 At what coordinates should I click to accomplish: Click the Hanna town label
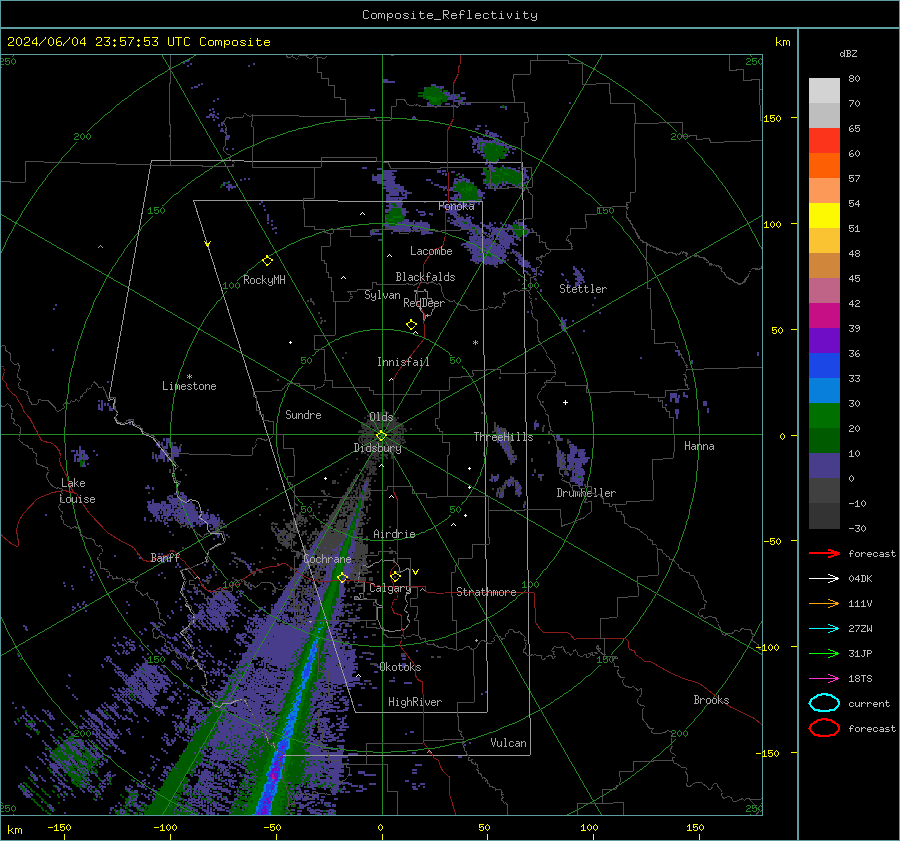click(x=699, y=446)
